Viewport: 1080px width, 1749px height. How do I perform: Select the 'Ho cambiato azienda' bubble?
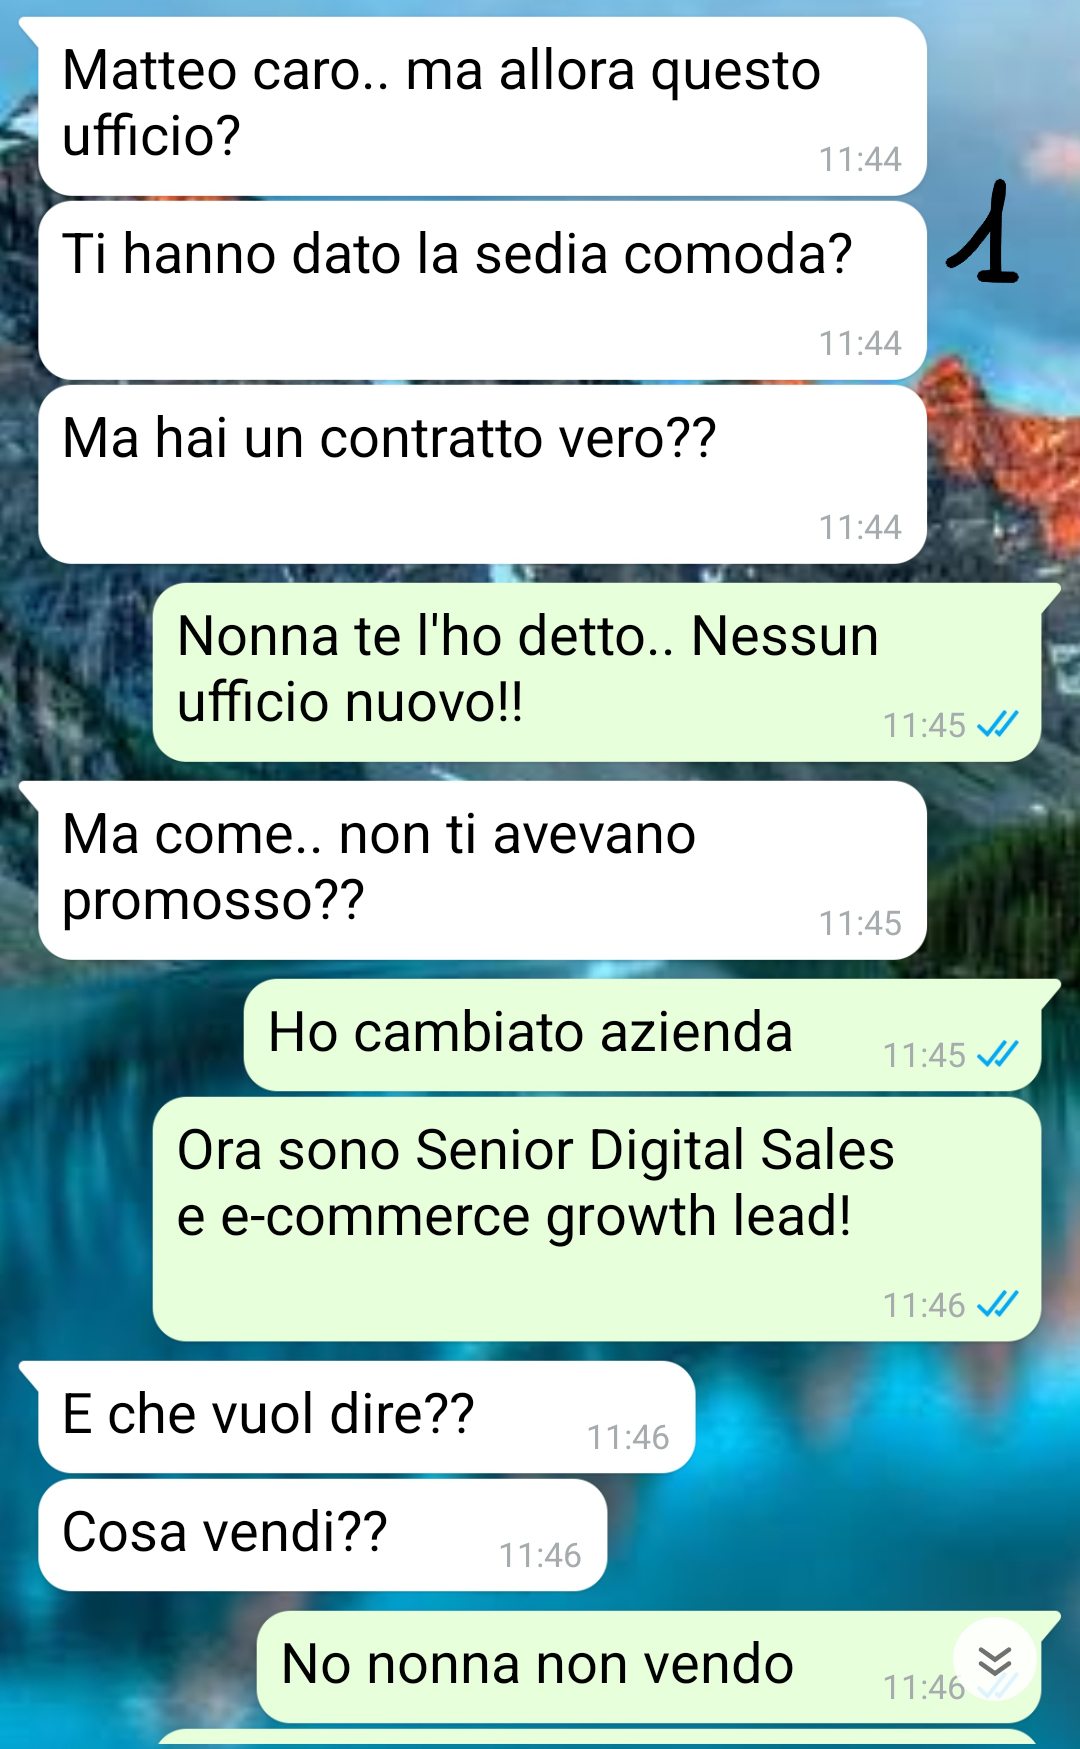[x=642, y=1036]
